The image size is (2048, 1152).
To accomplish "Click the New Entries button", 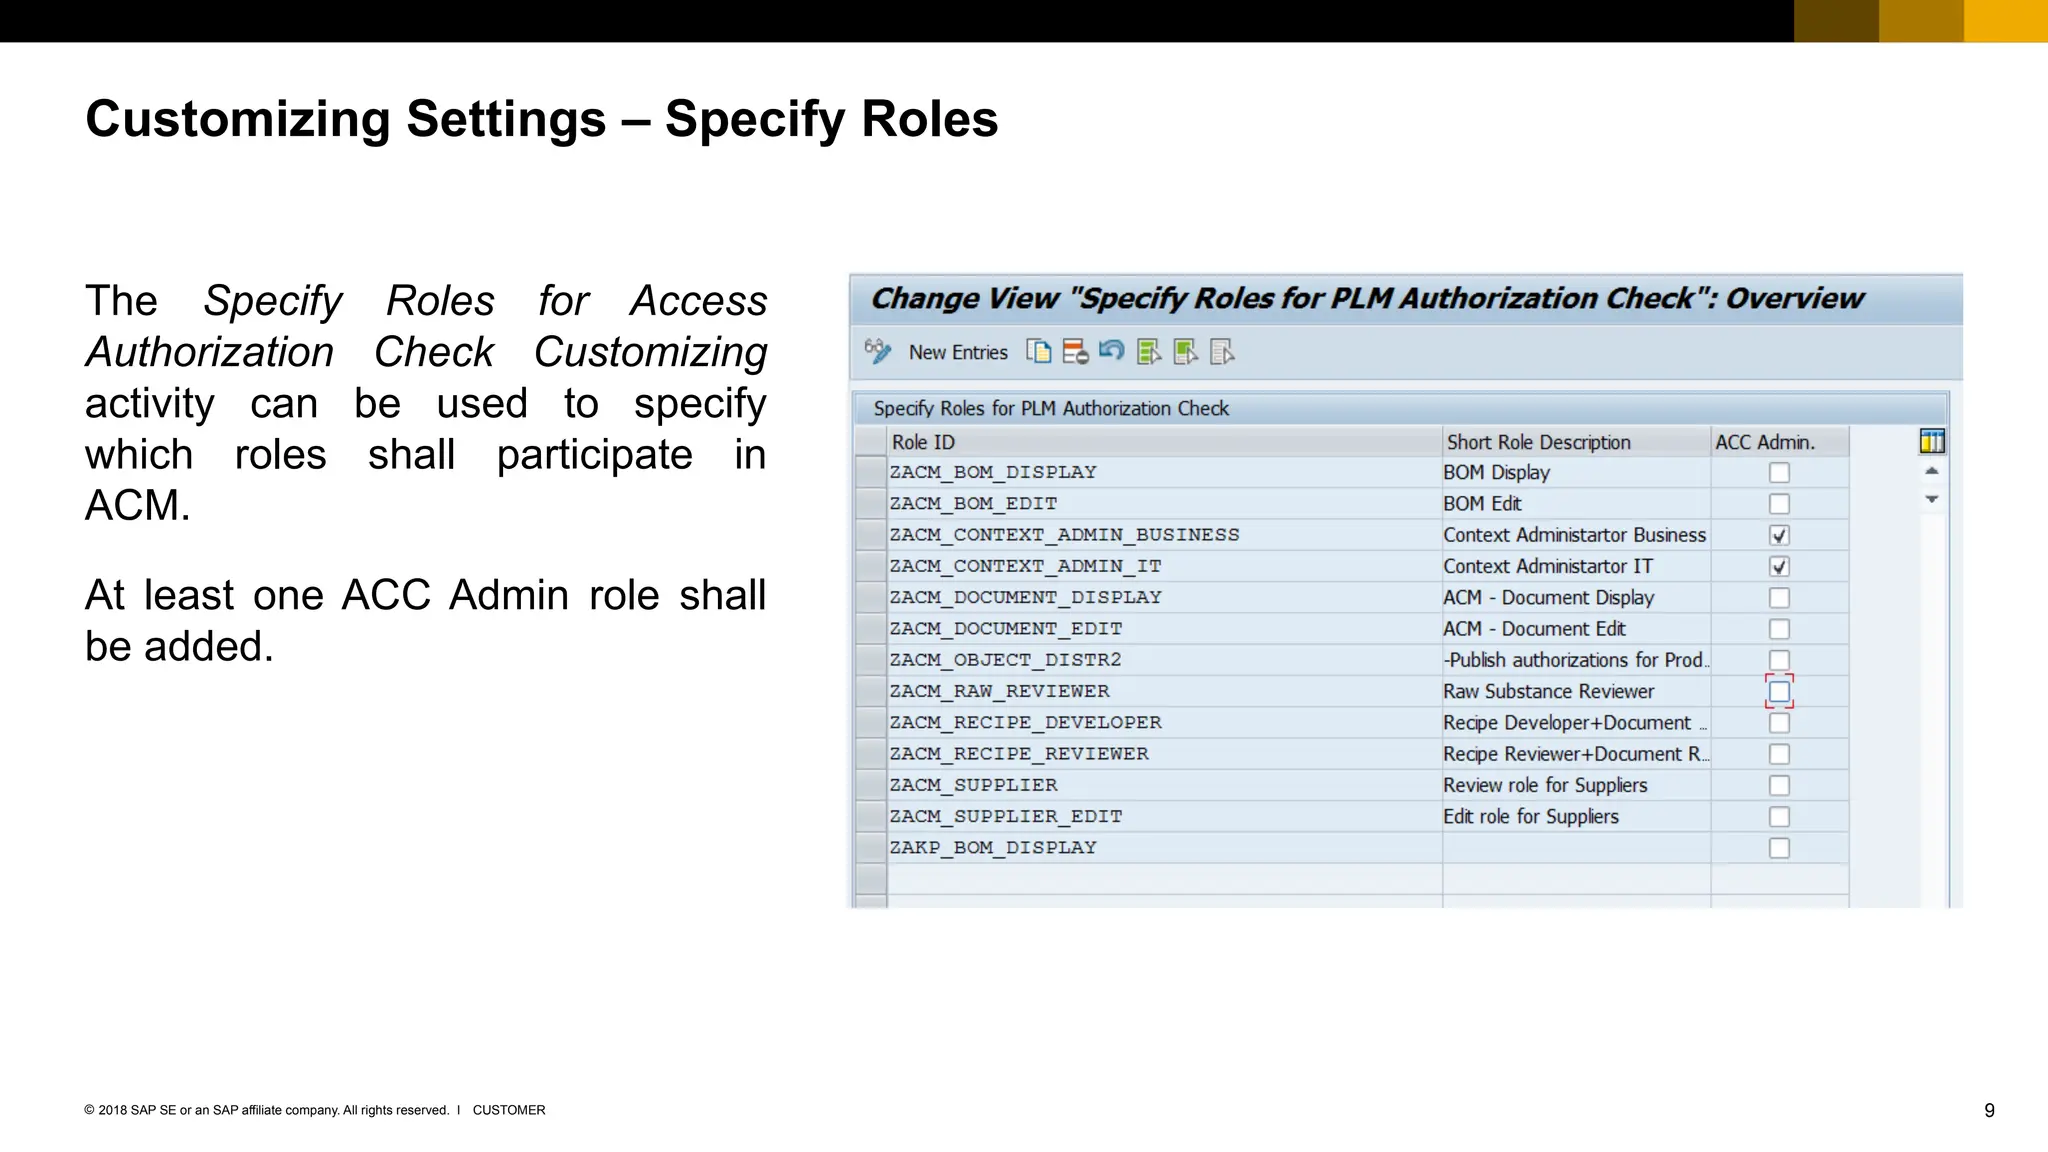I will pyautogui.click(x=958, y=353).
